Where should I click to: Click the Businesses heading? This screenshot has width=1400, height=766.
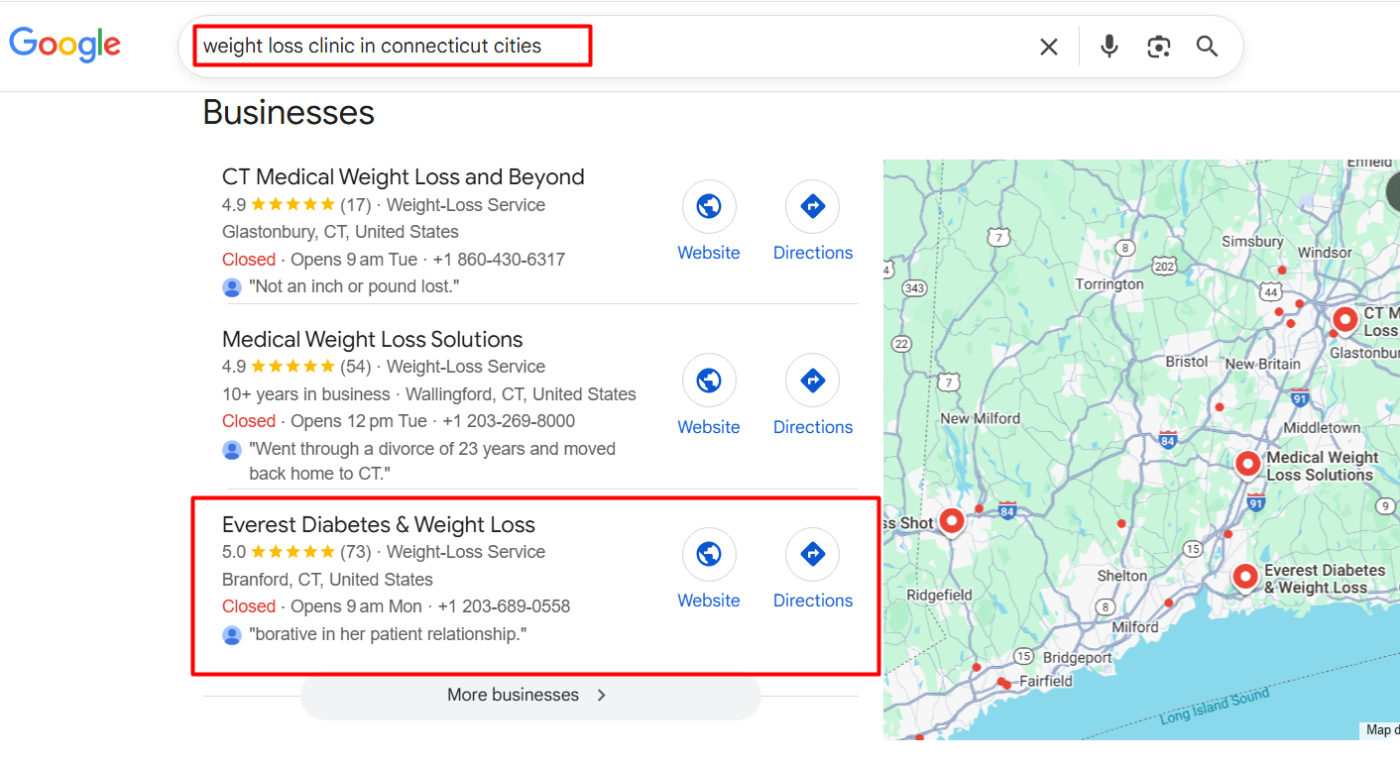288,112
